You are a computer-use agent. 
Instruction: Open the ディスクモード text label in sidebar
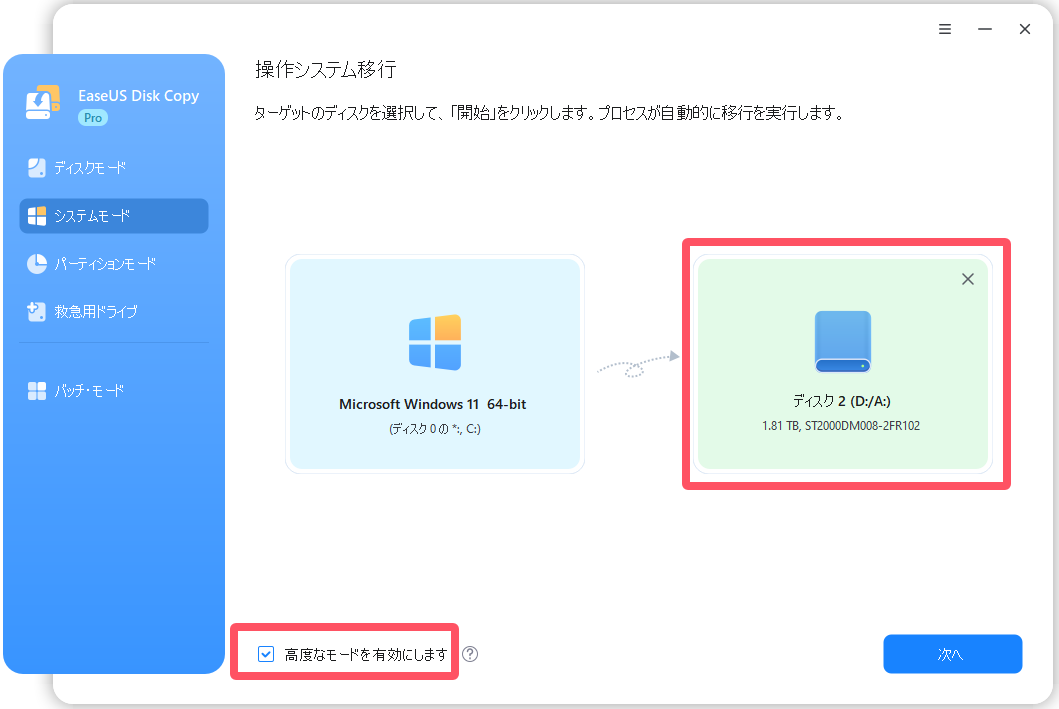(x=90, y=167)
